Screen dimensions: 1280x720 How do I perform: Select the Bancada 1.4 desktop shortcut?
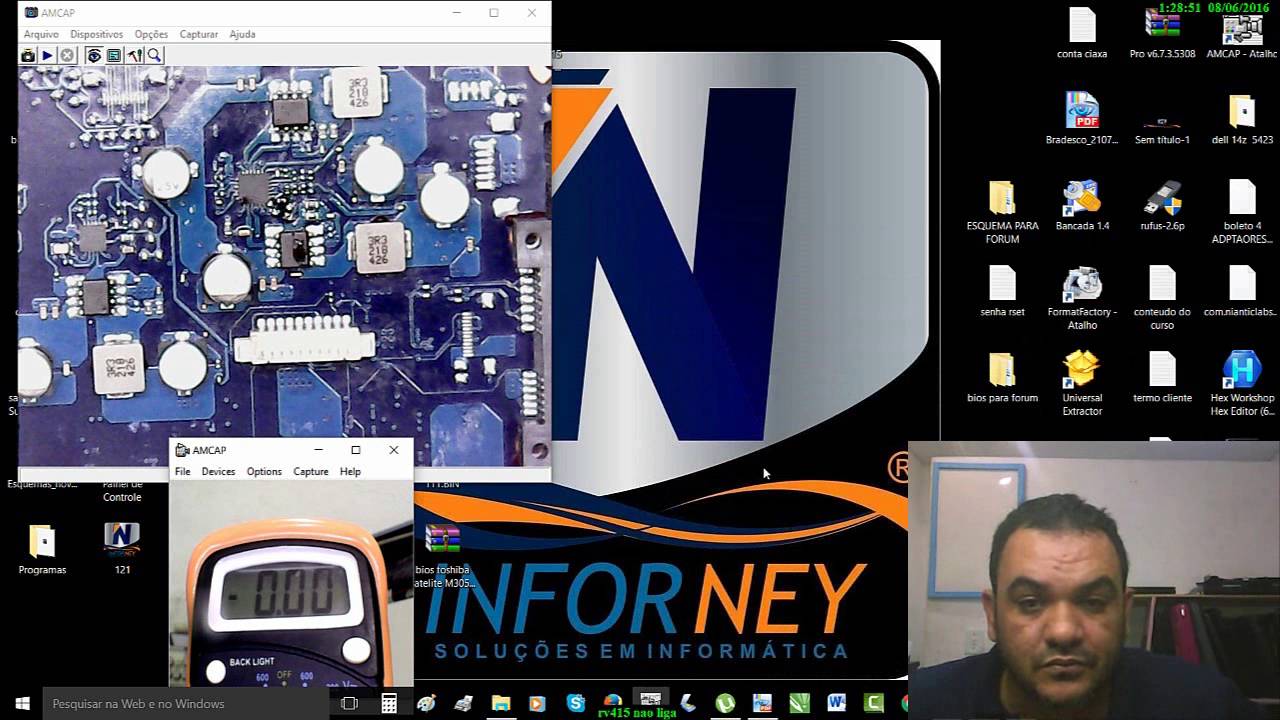(x=1082, y=206)
